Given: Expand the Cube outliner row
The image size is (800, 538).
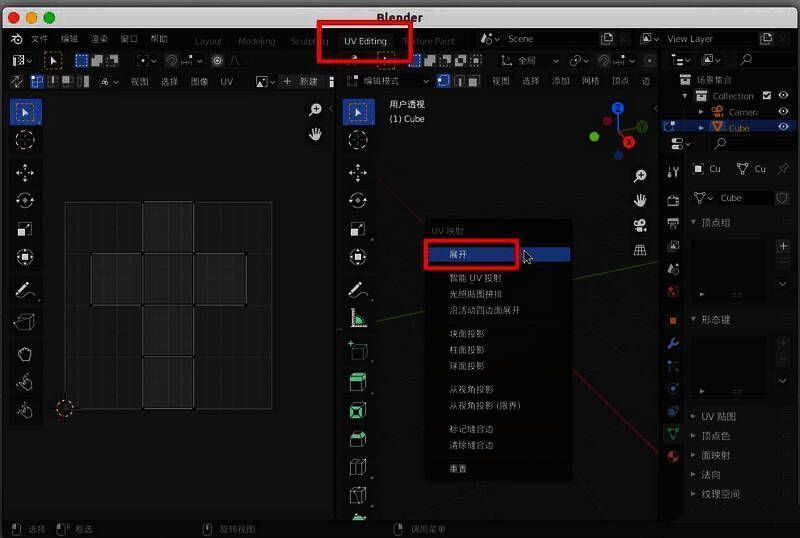Looking at the screenshot, I should click(701, 127).
